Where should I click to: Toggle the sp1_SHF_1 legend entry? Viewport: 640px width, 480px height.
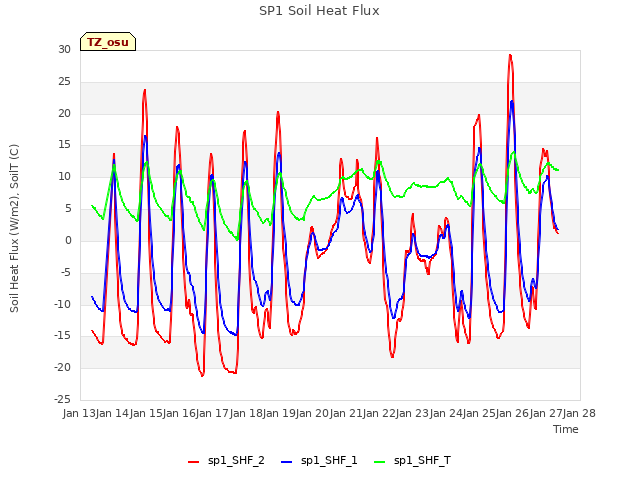click(319, 460)
